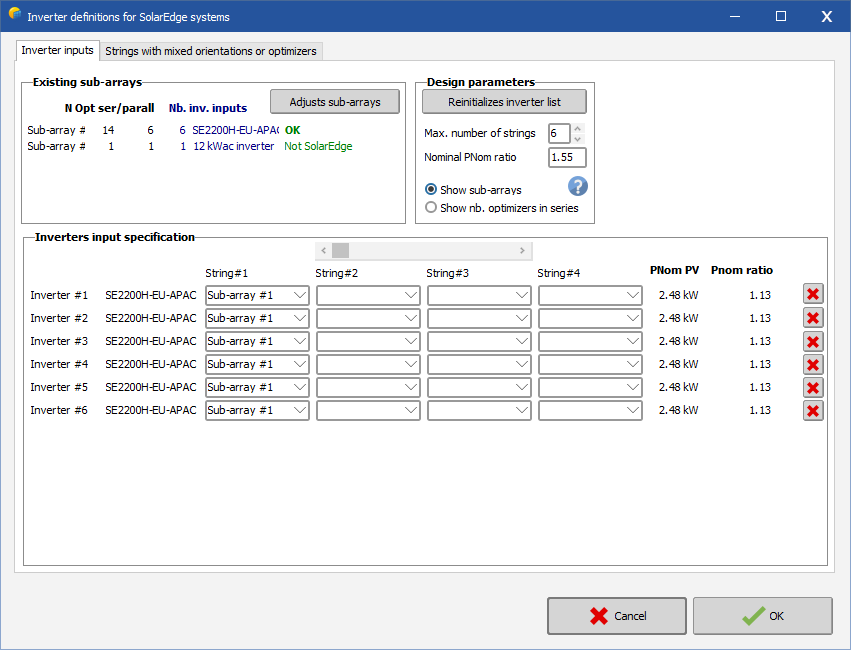Select Show sub-arrays radio button

pos(431,189)
